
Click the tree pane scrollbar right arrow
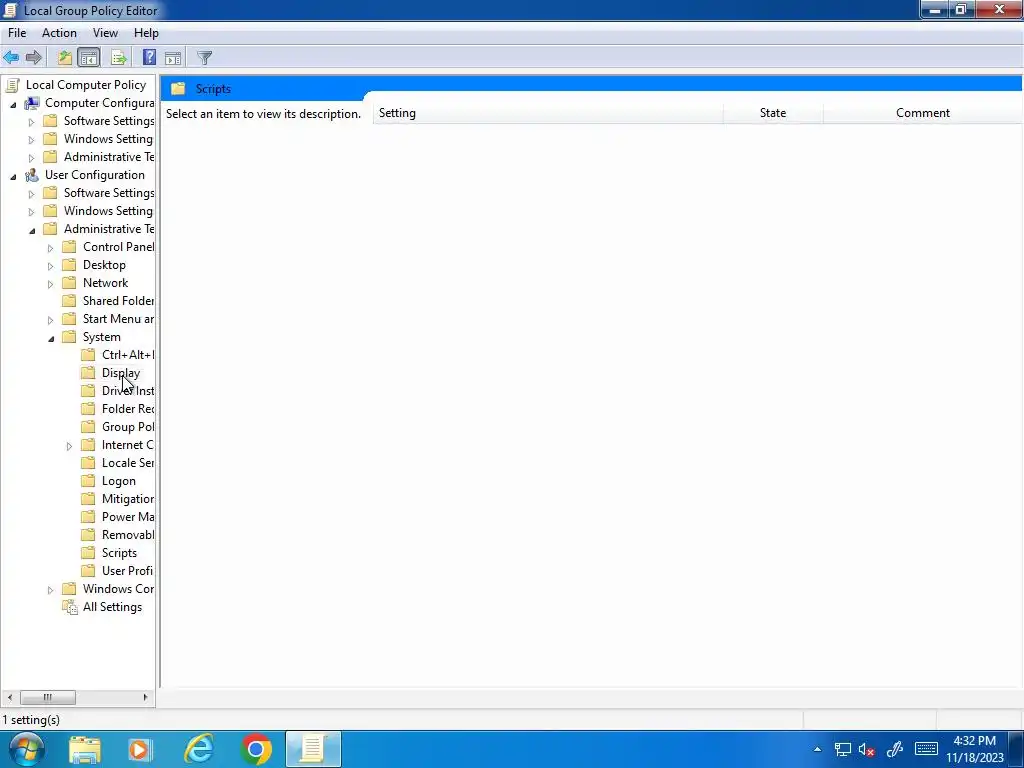coord(145,697)
